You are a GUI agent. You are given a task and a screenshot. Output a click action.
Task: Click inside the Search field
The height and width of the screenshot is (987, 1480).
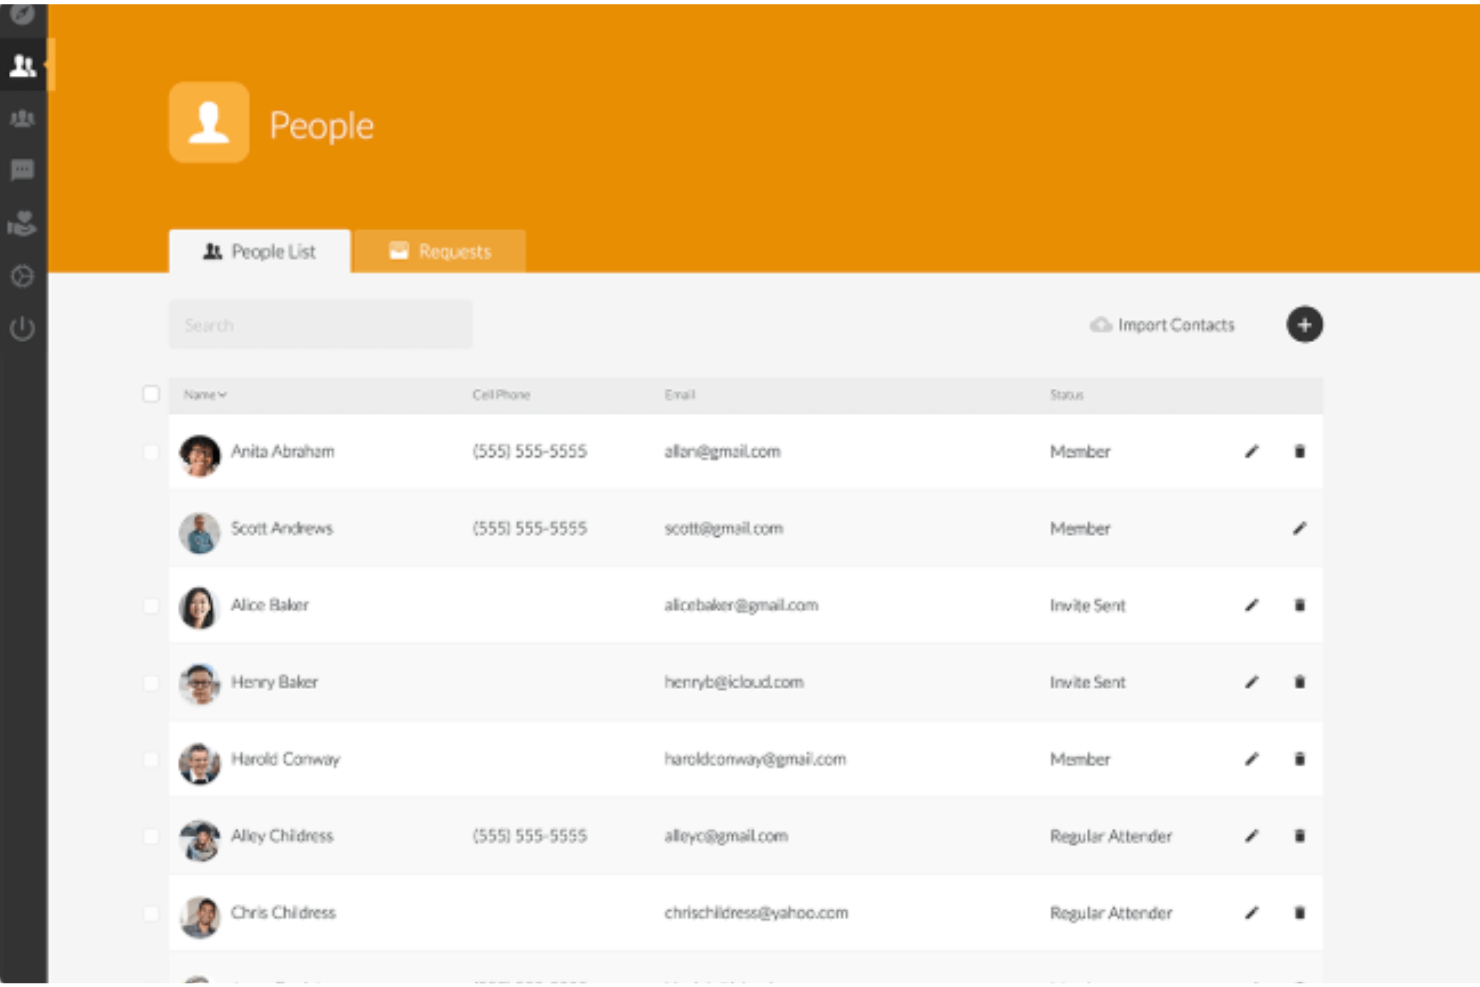click(x=320, y=324)
